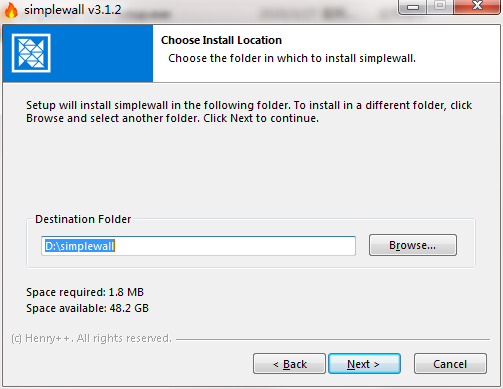The image size is (503, 389).
Task: Click the simplewall logo in the blue header
Action: (31, 53)
